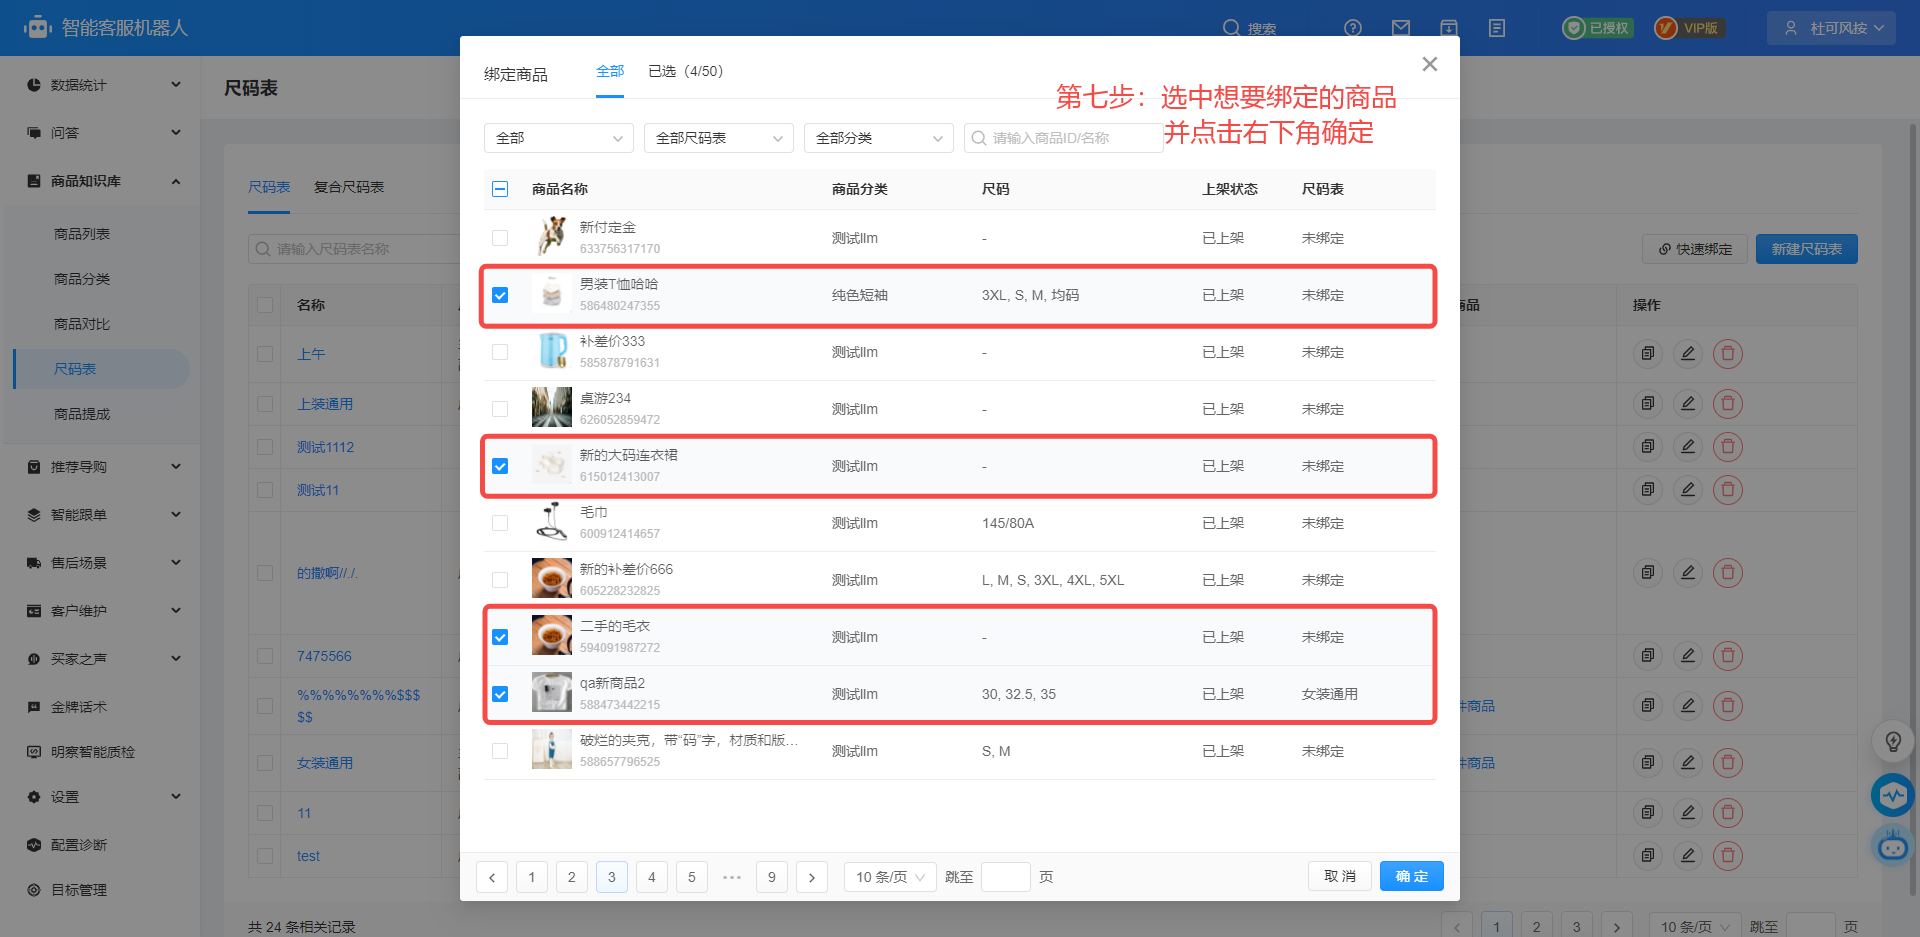Open the 全部 status dropdown
Screen dimensions: 1920x937
point(559,138)
